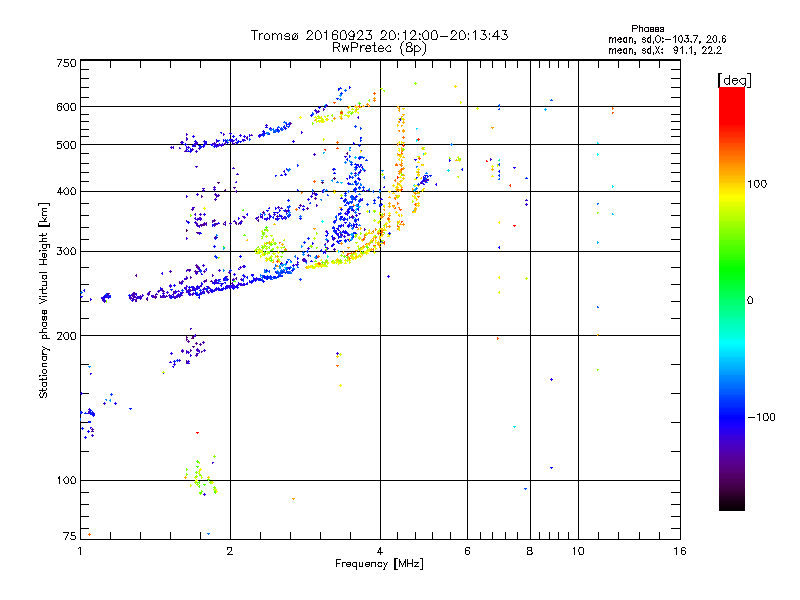Click the colorbar tick label '100'
This screenshot has height=600, width=800.
point(757,184)
